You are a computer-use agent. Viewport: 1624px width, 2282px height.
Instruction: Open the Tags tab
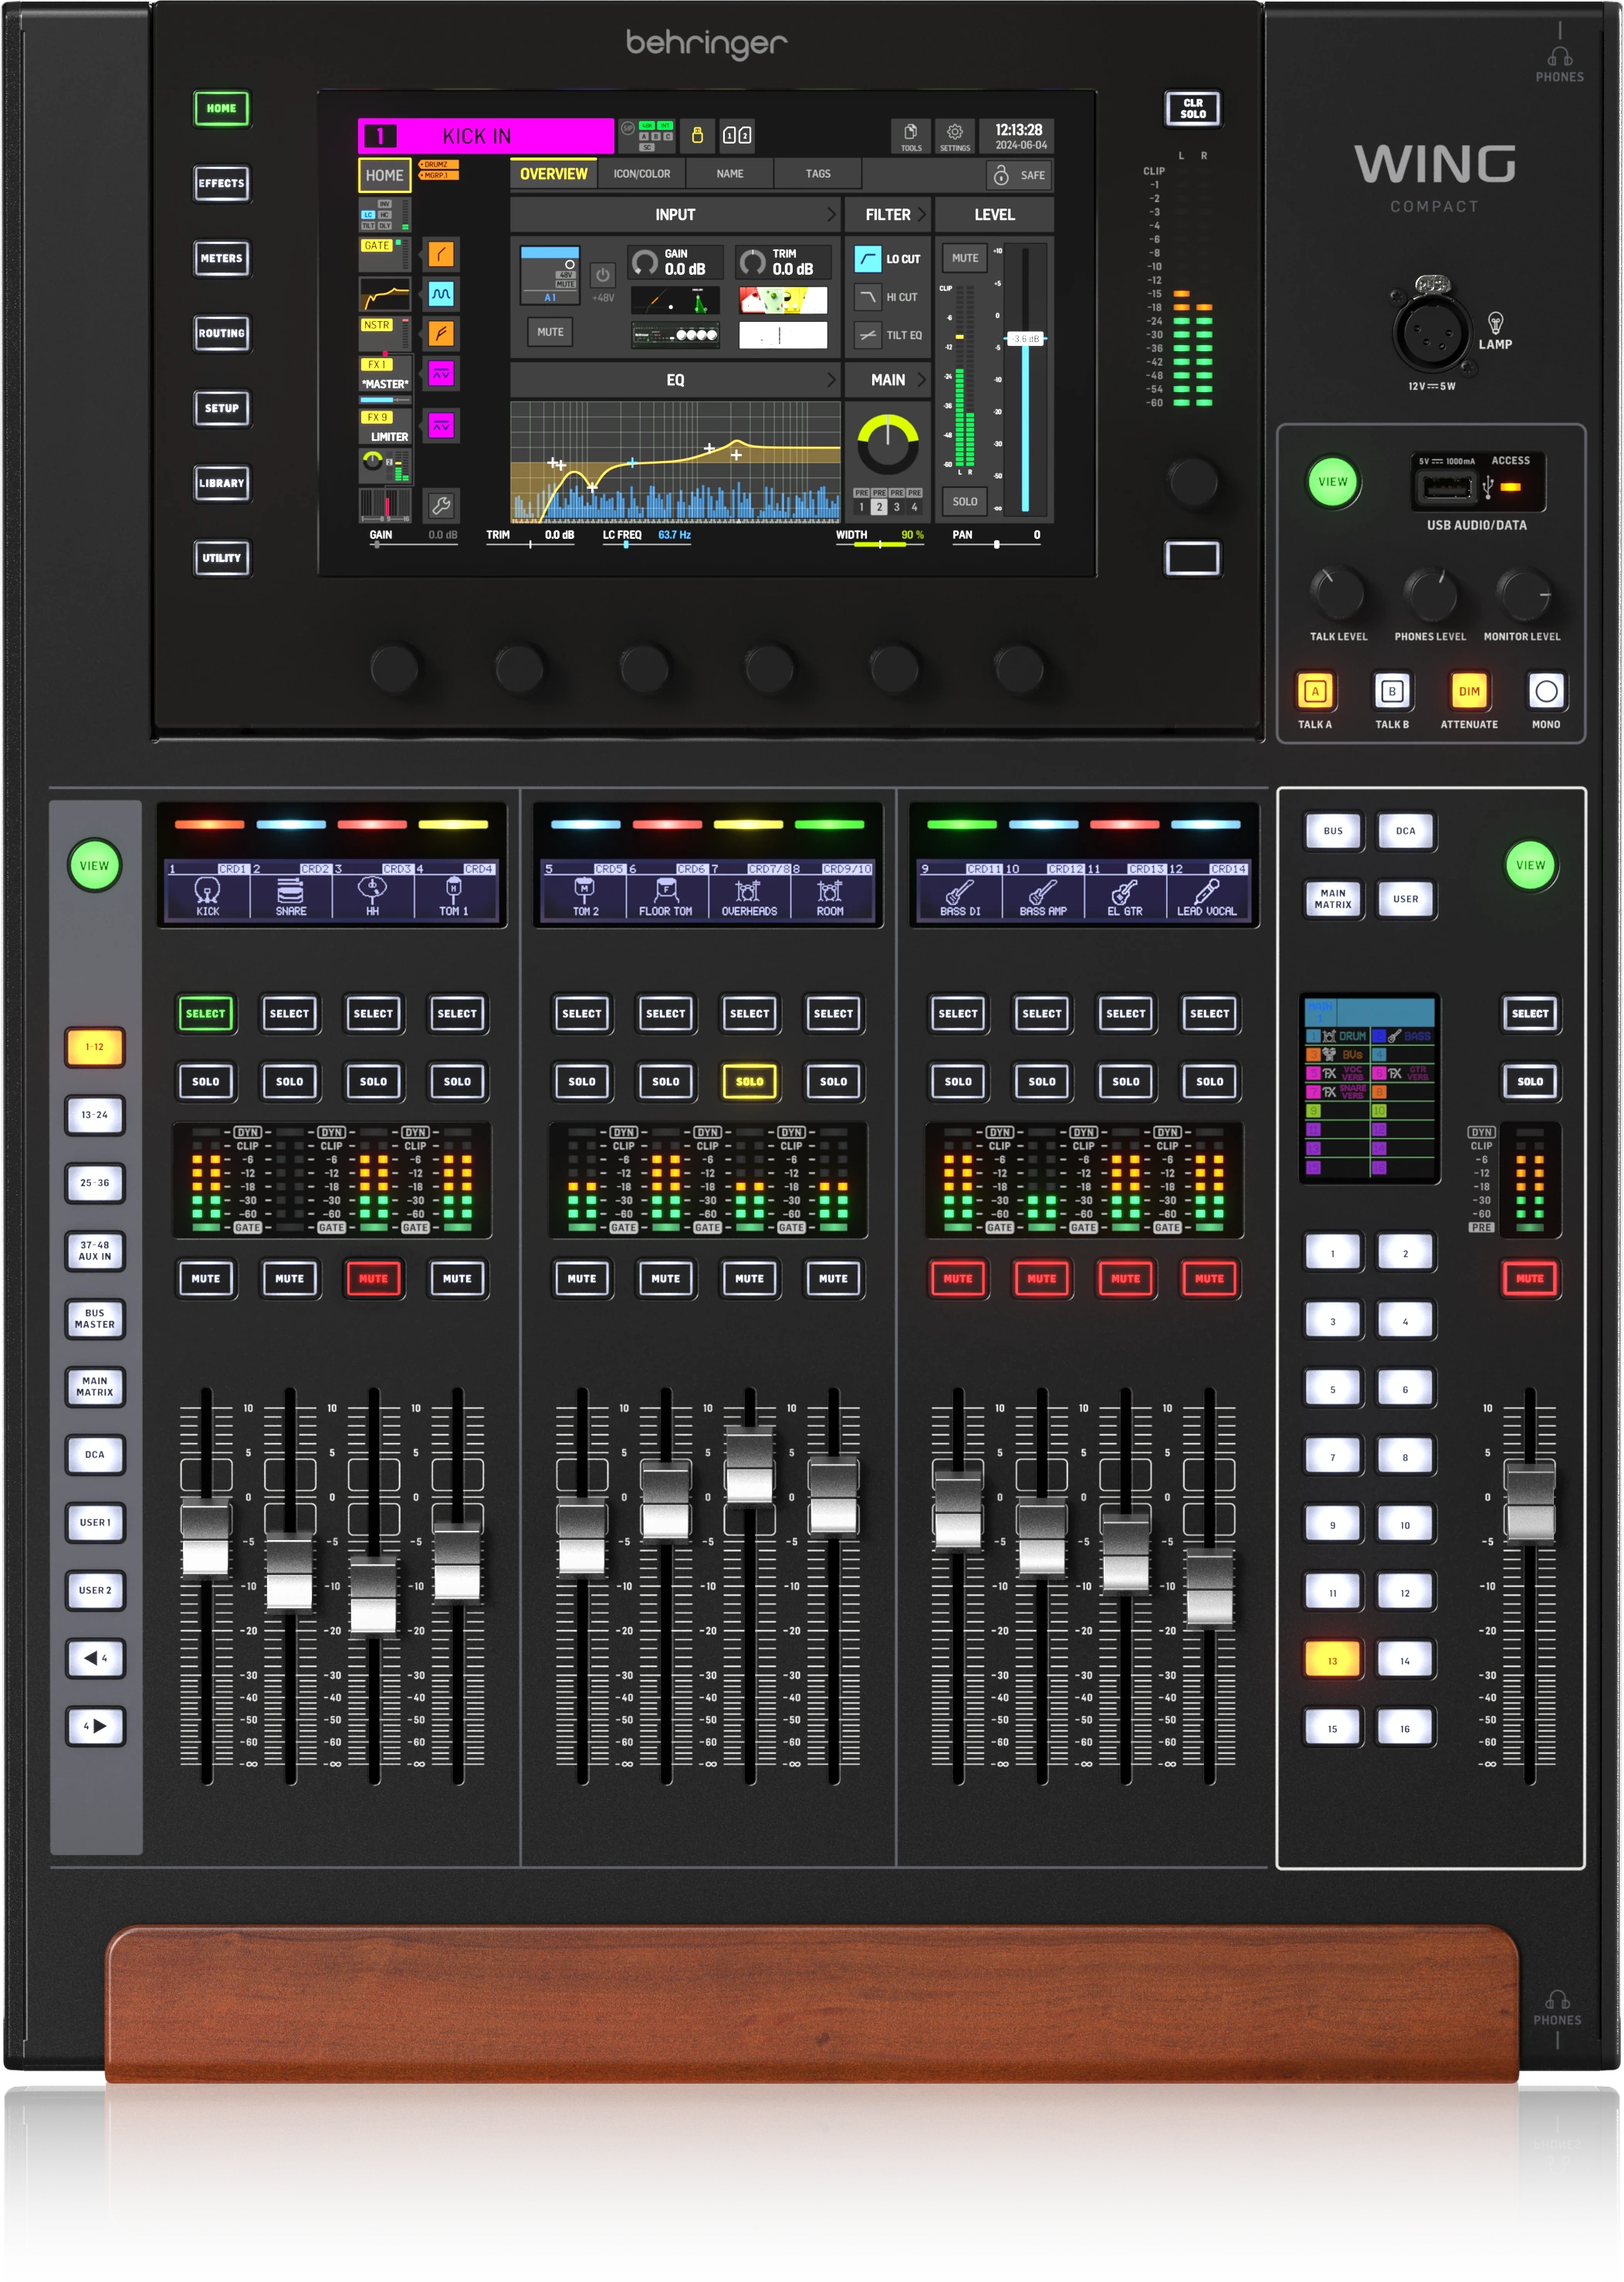pos(818,174)
